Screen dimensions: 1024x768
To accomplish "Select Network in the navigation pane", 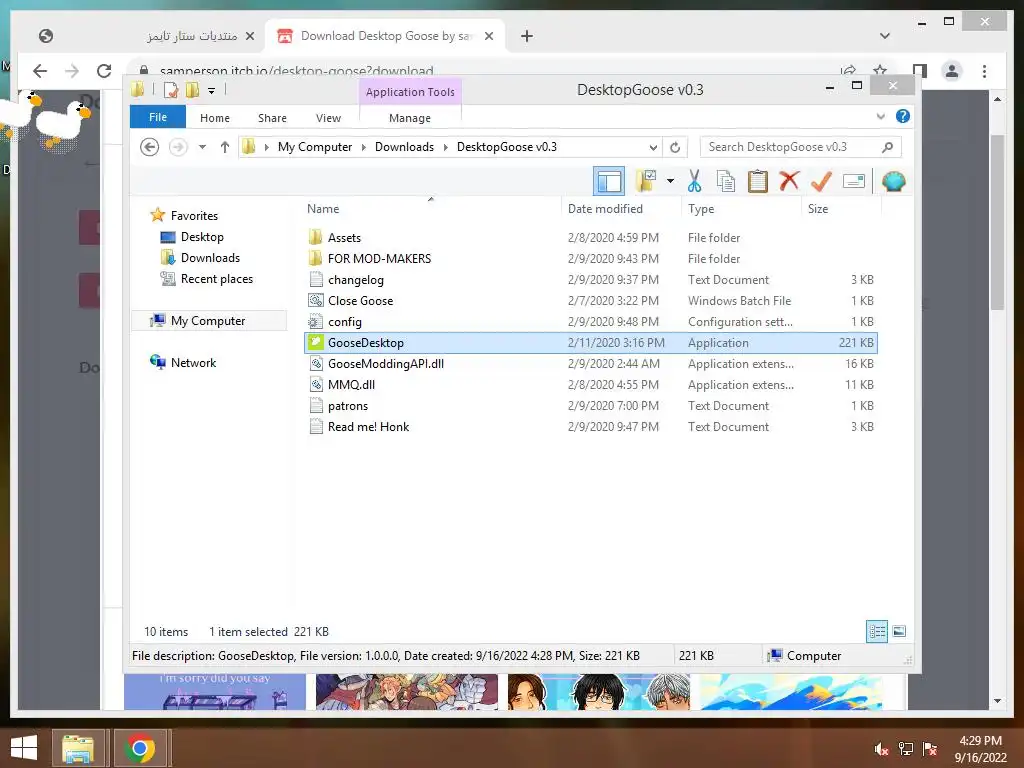I will tap(193, 362).
